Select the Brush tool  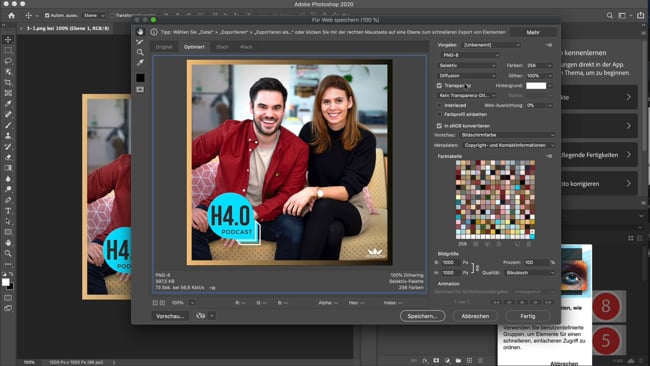point(8,125)
